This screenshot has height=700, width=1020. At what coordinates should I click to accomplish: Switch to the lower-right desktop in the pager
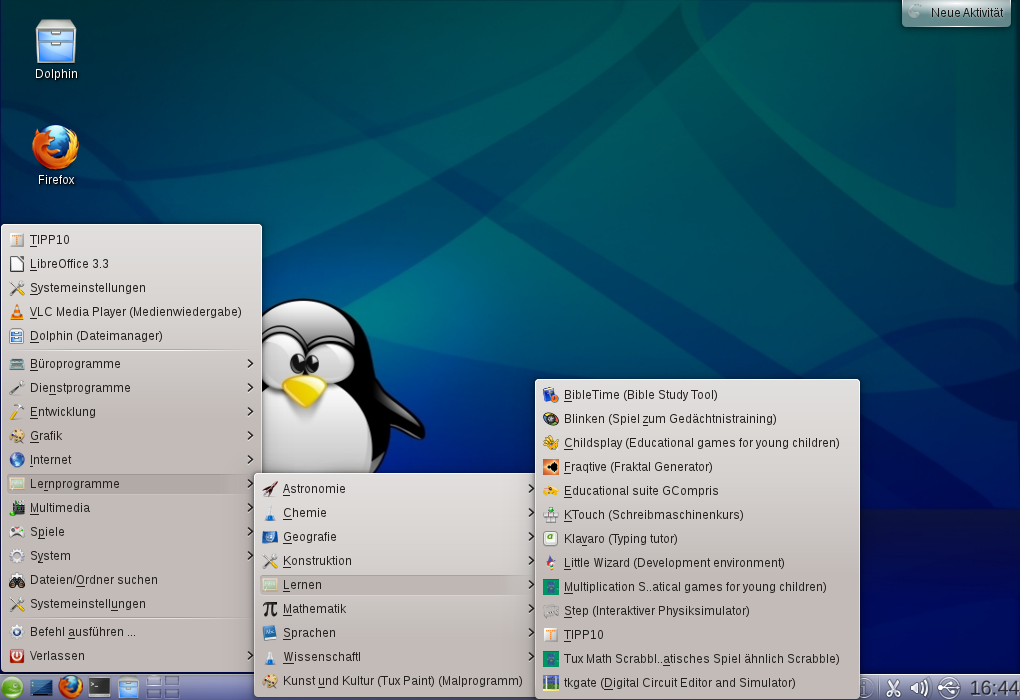(x=172, y=693)
